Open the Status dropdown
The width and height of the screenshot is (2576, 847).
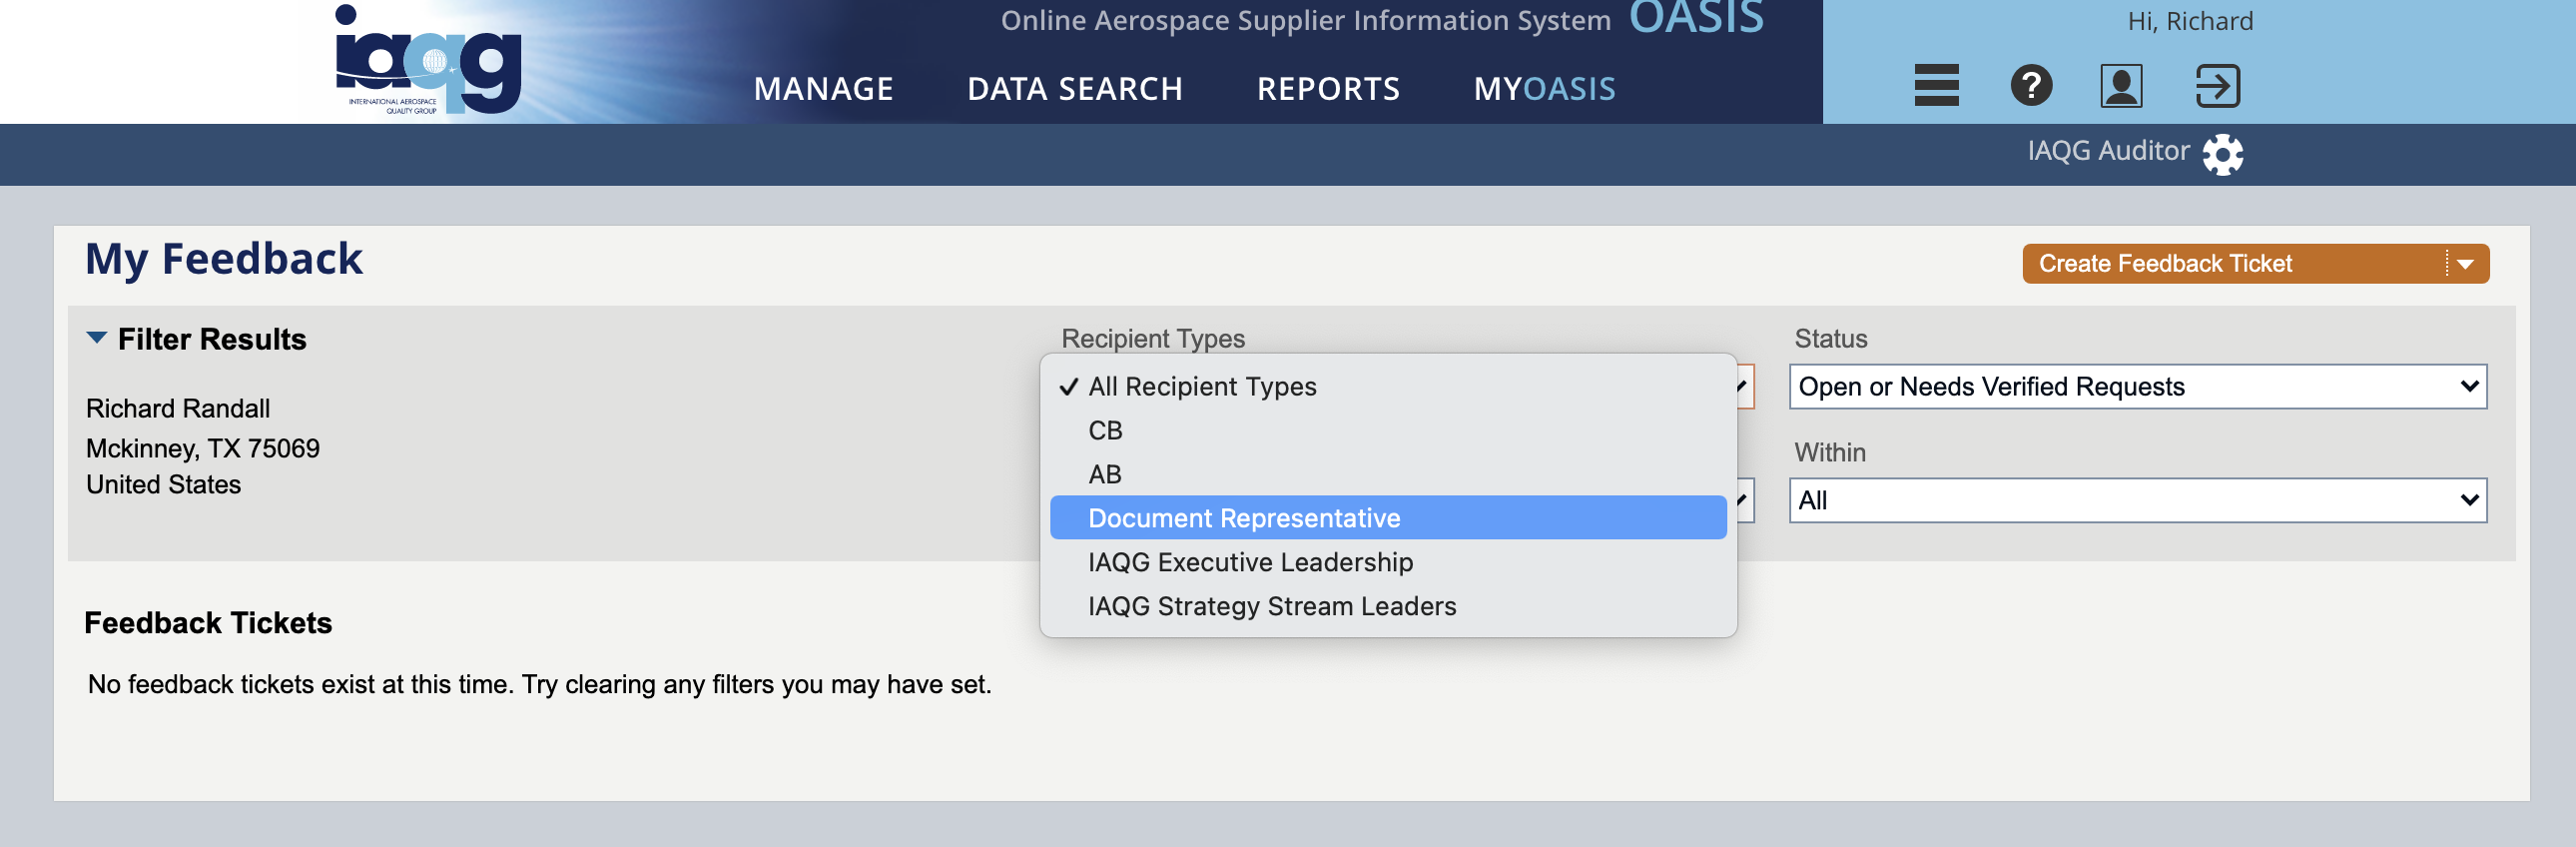tap(2138, 387)
